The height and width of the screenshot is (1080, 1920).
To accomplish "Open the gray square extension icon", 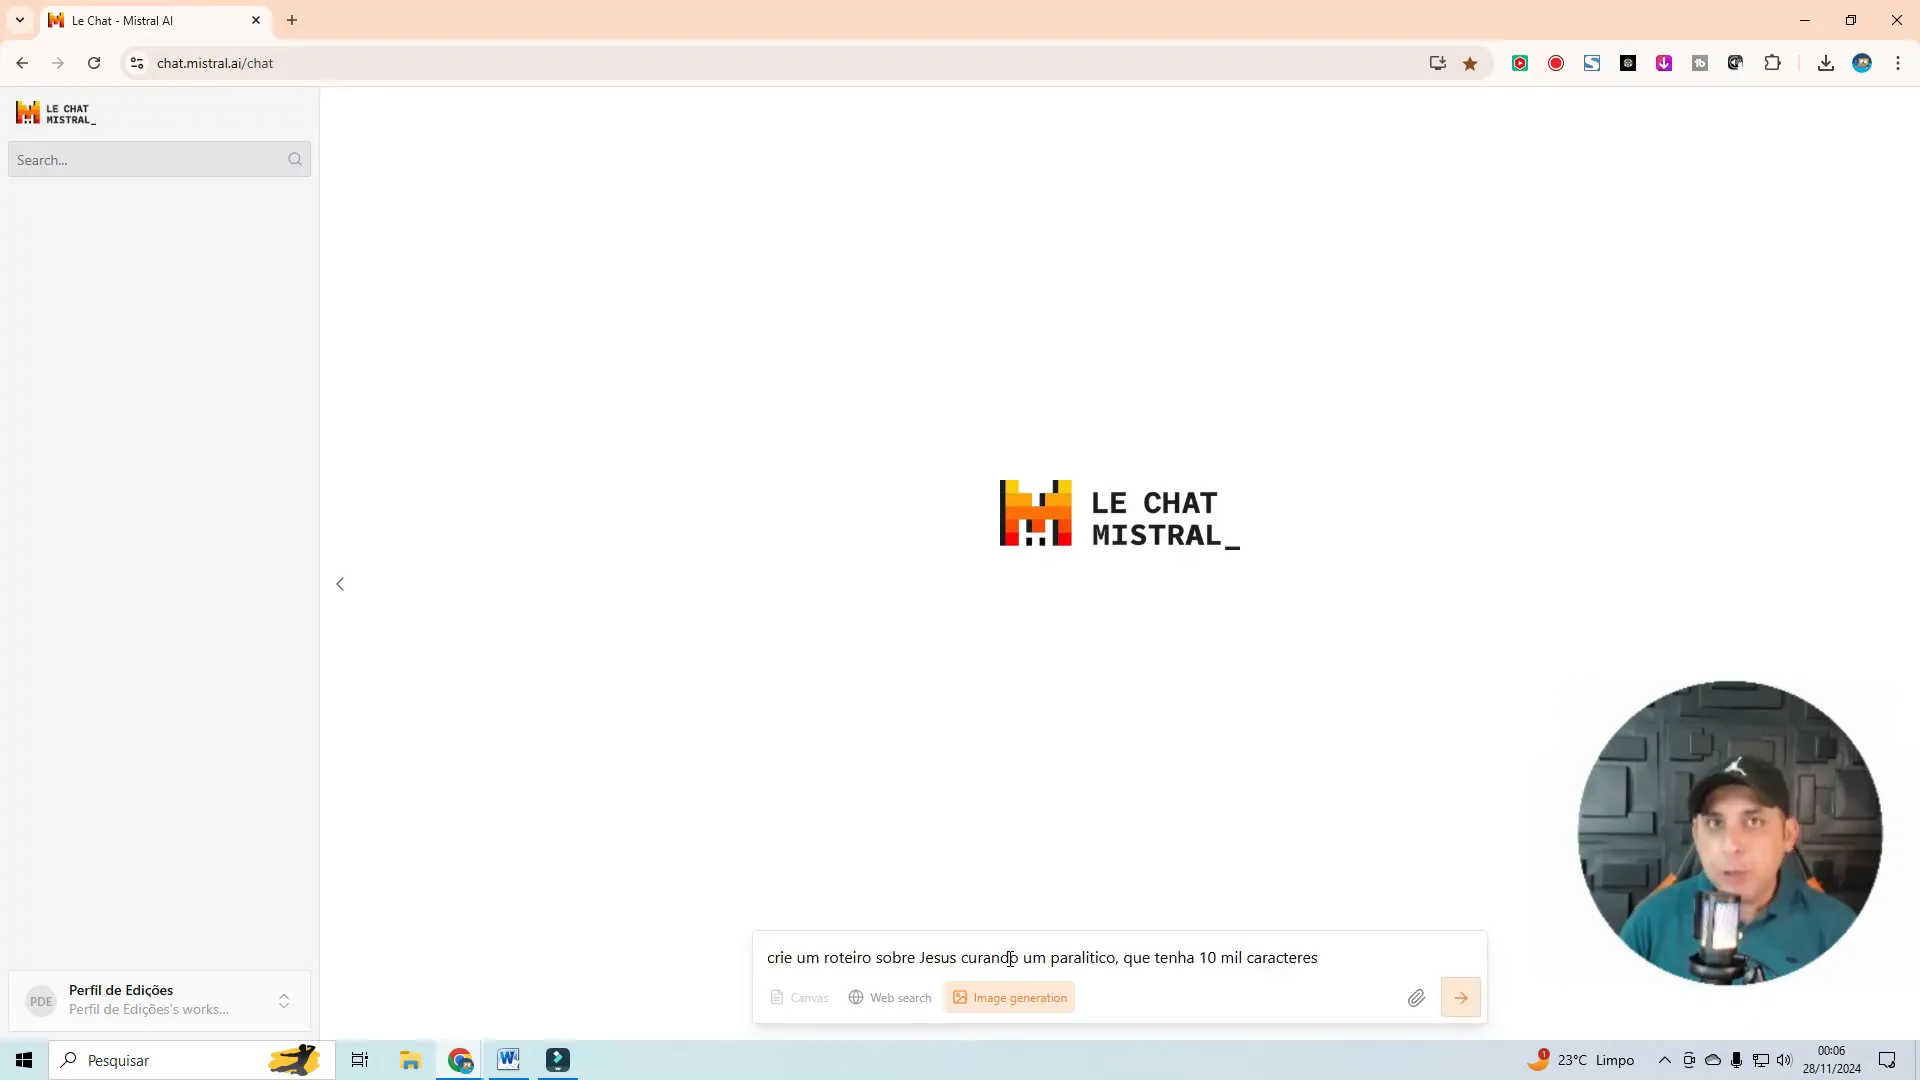I will point(1700,63).
